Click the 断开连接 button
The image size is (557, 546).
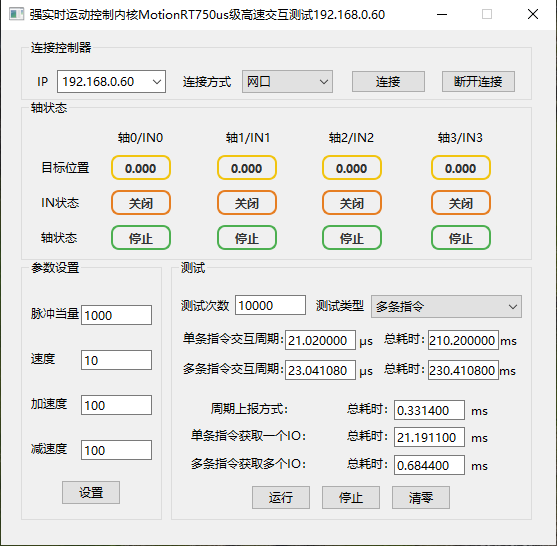pos(478,81)
